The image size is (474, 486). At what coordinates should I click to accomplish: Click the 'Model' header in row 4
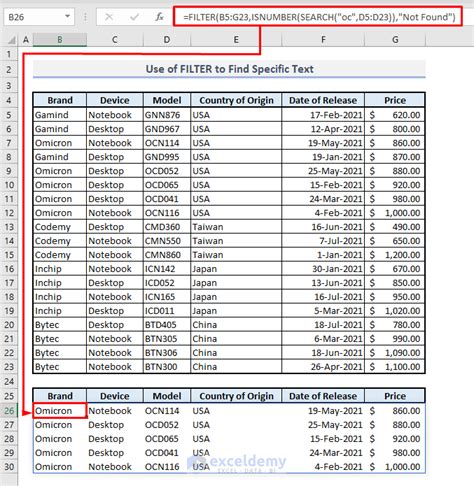coord(167,100)
